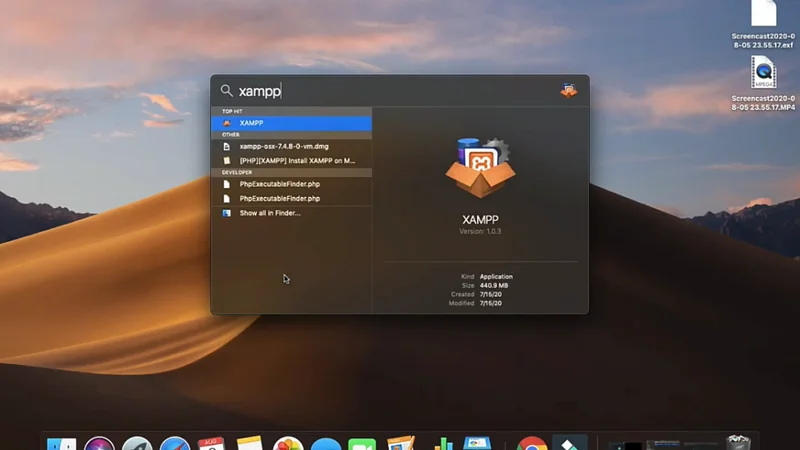Click Show all in Finder
The width and height of the screenshot is (800, 450).
pyautogui.click(x=269, y=213)
